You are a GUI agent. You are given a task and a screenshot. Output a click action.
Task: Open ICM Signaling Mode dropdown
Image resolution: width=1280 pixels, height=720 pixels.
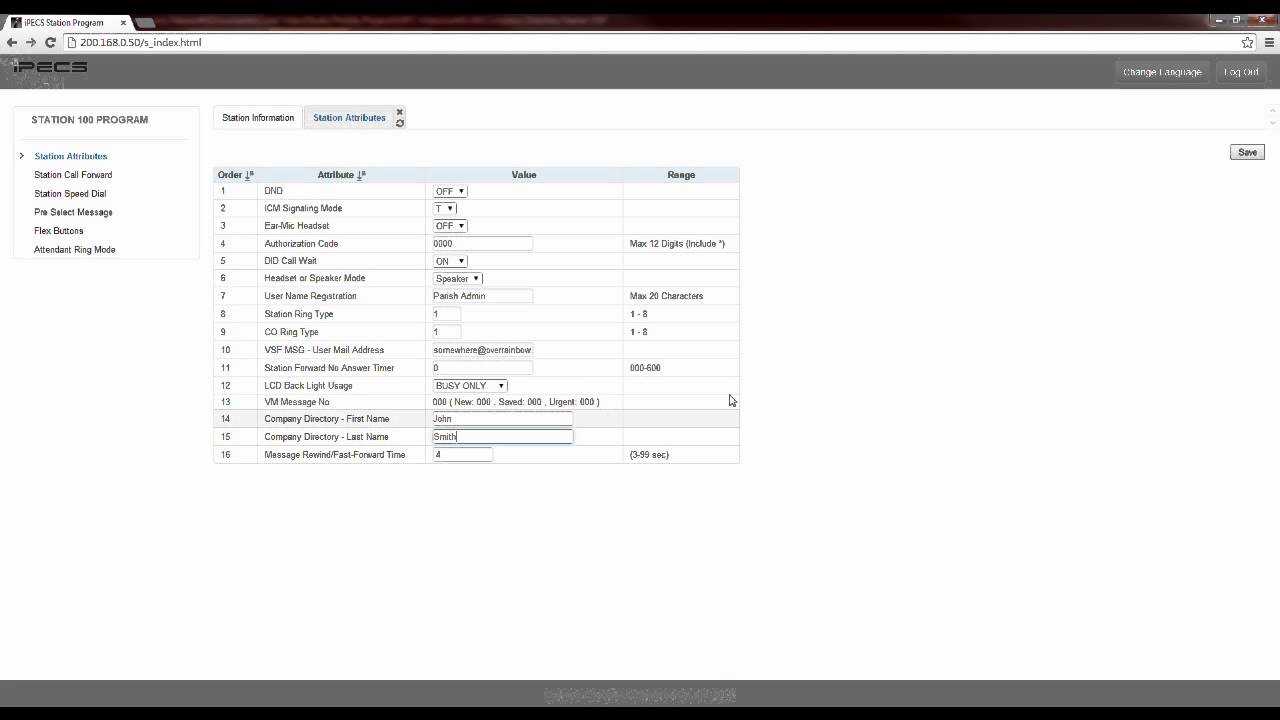[445, 208]
